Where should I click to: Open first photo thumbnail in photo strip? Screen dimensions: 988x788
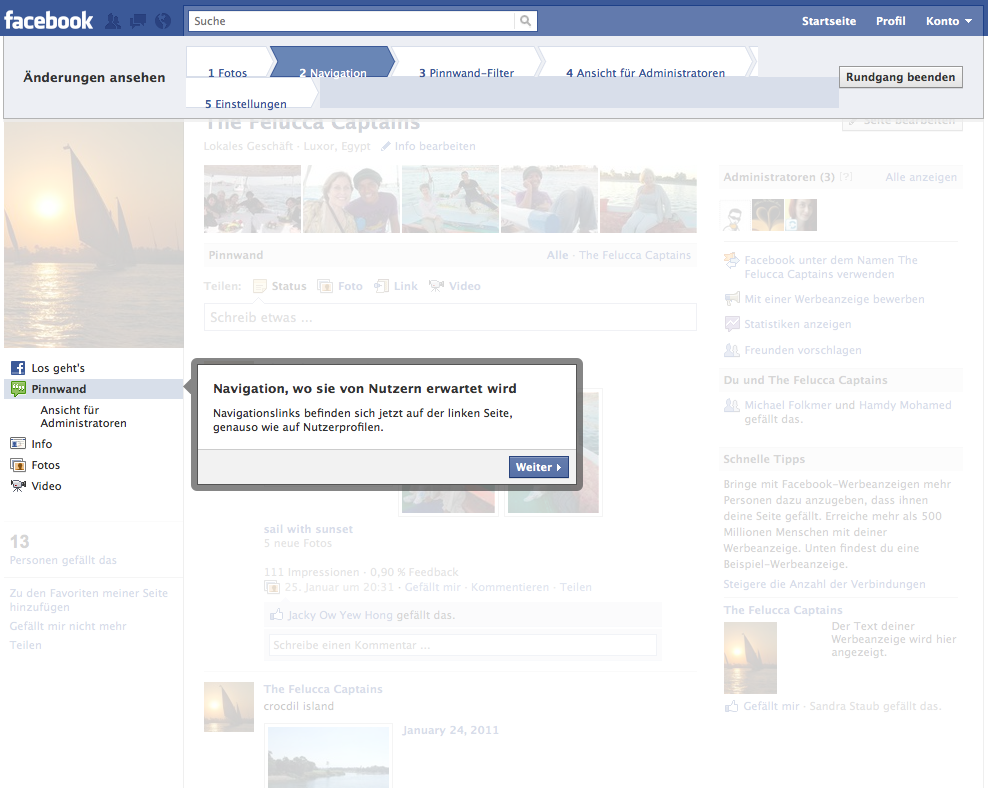(252, 199)
